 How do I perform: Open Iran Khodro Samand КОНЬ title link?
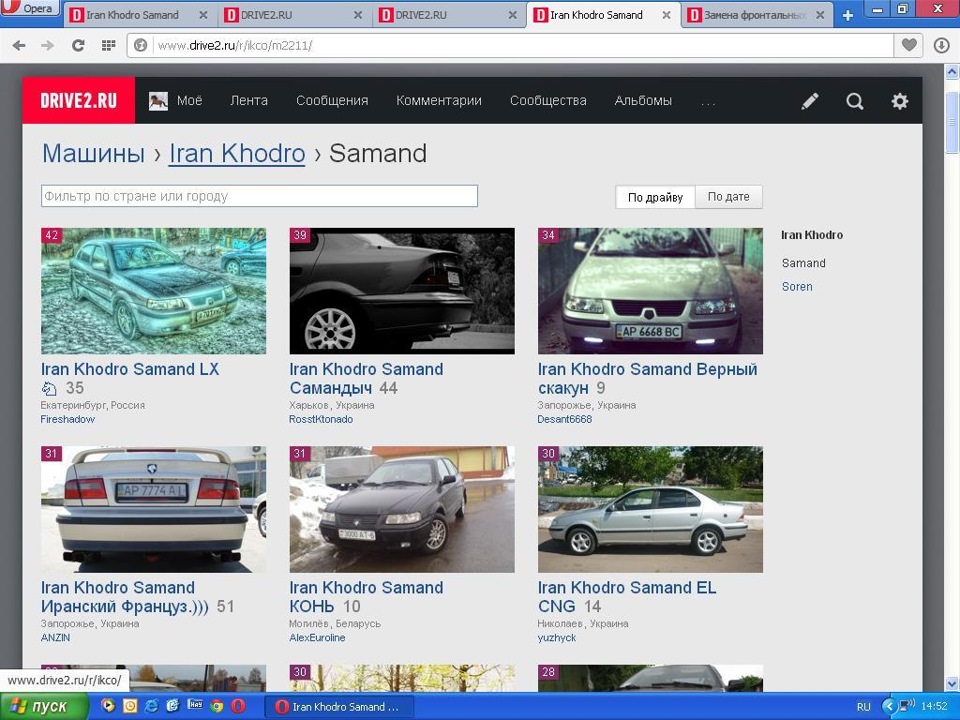click(366, 597)
